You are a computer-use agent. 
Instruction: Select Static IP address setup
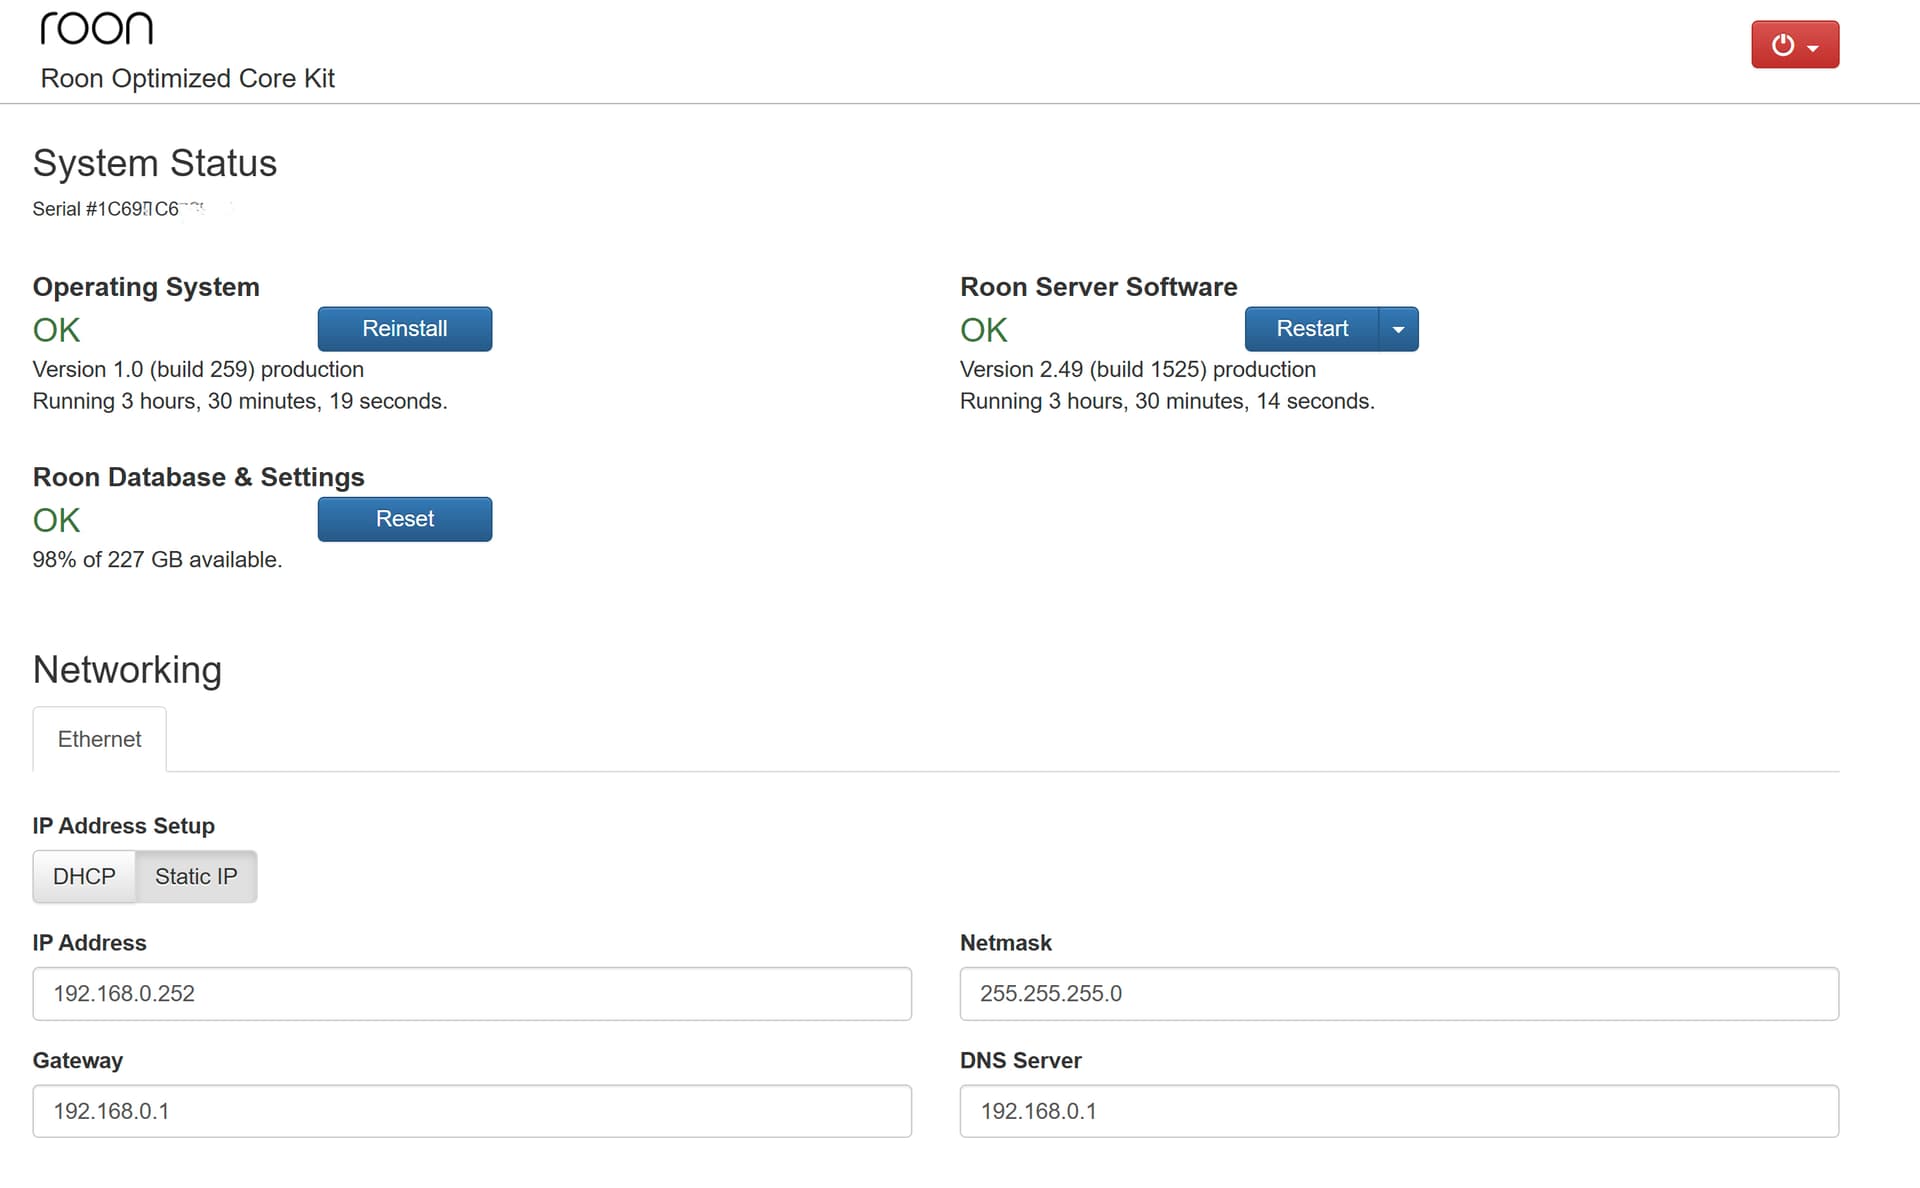(x=196, y=877)
